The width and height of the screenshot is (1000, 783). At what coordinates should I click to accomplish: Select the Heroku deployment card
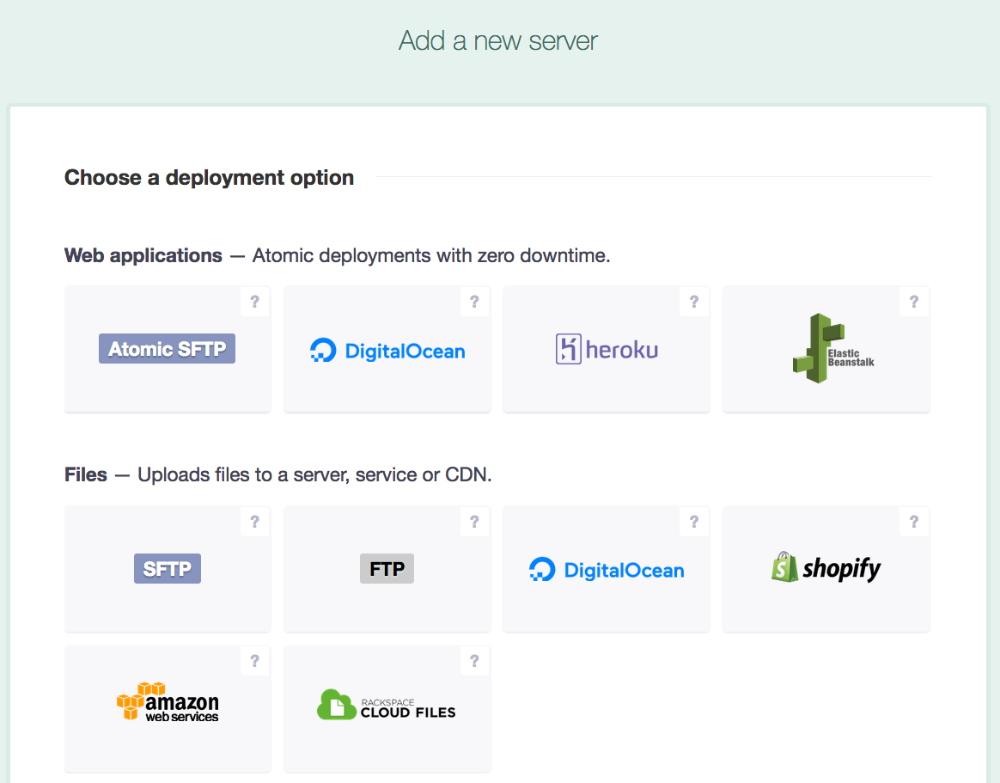pyautogui.click(x=607, y=349)
